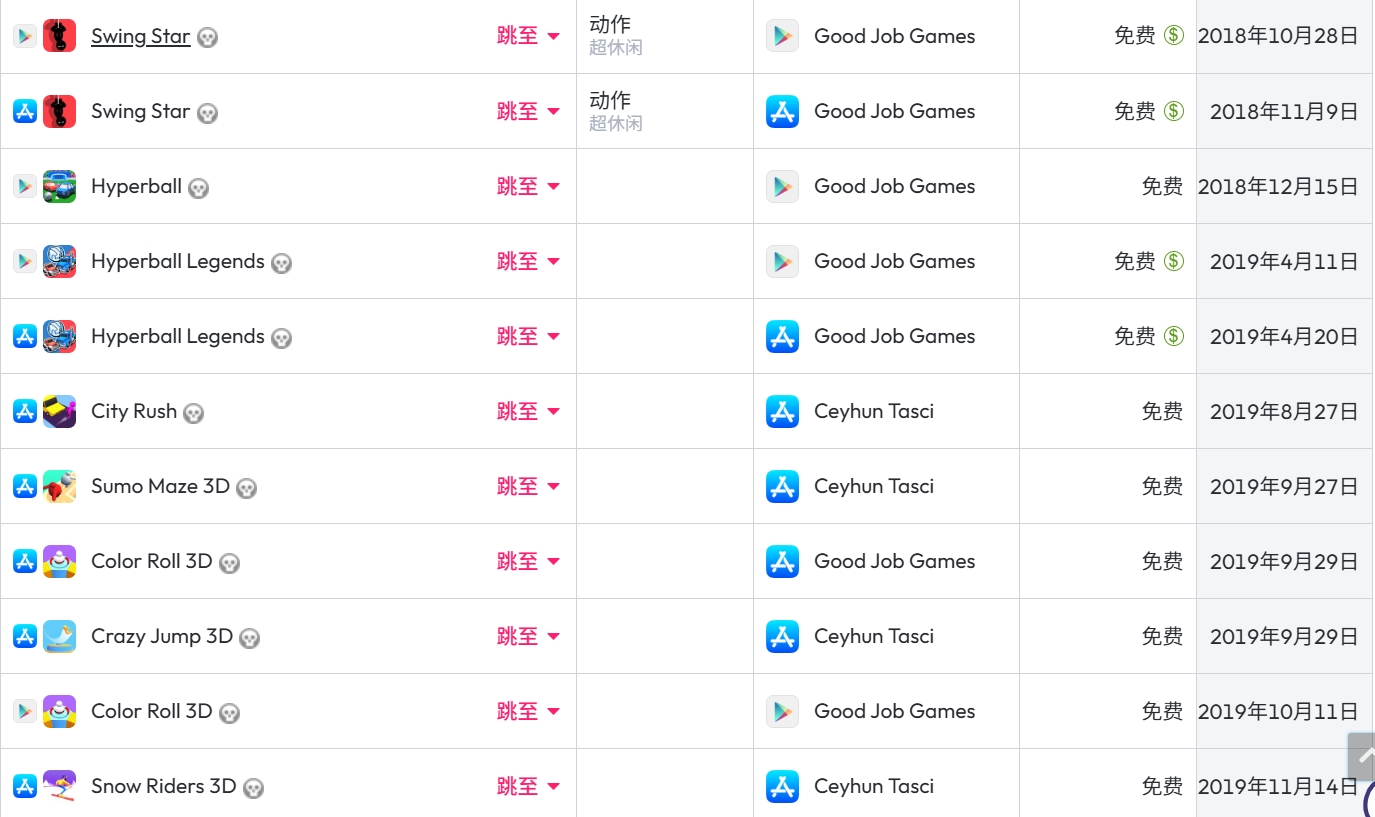The image size is (1375, 817).
Task: Click Google Play icon beside Good Job Games in Hyperball row
Action: pyautogui.click(x=782, y=186)
